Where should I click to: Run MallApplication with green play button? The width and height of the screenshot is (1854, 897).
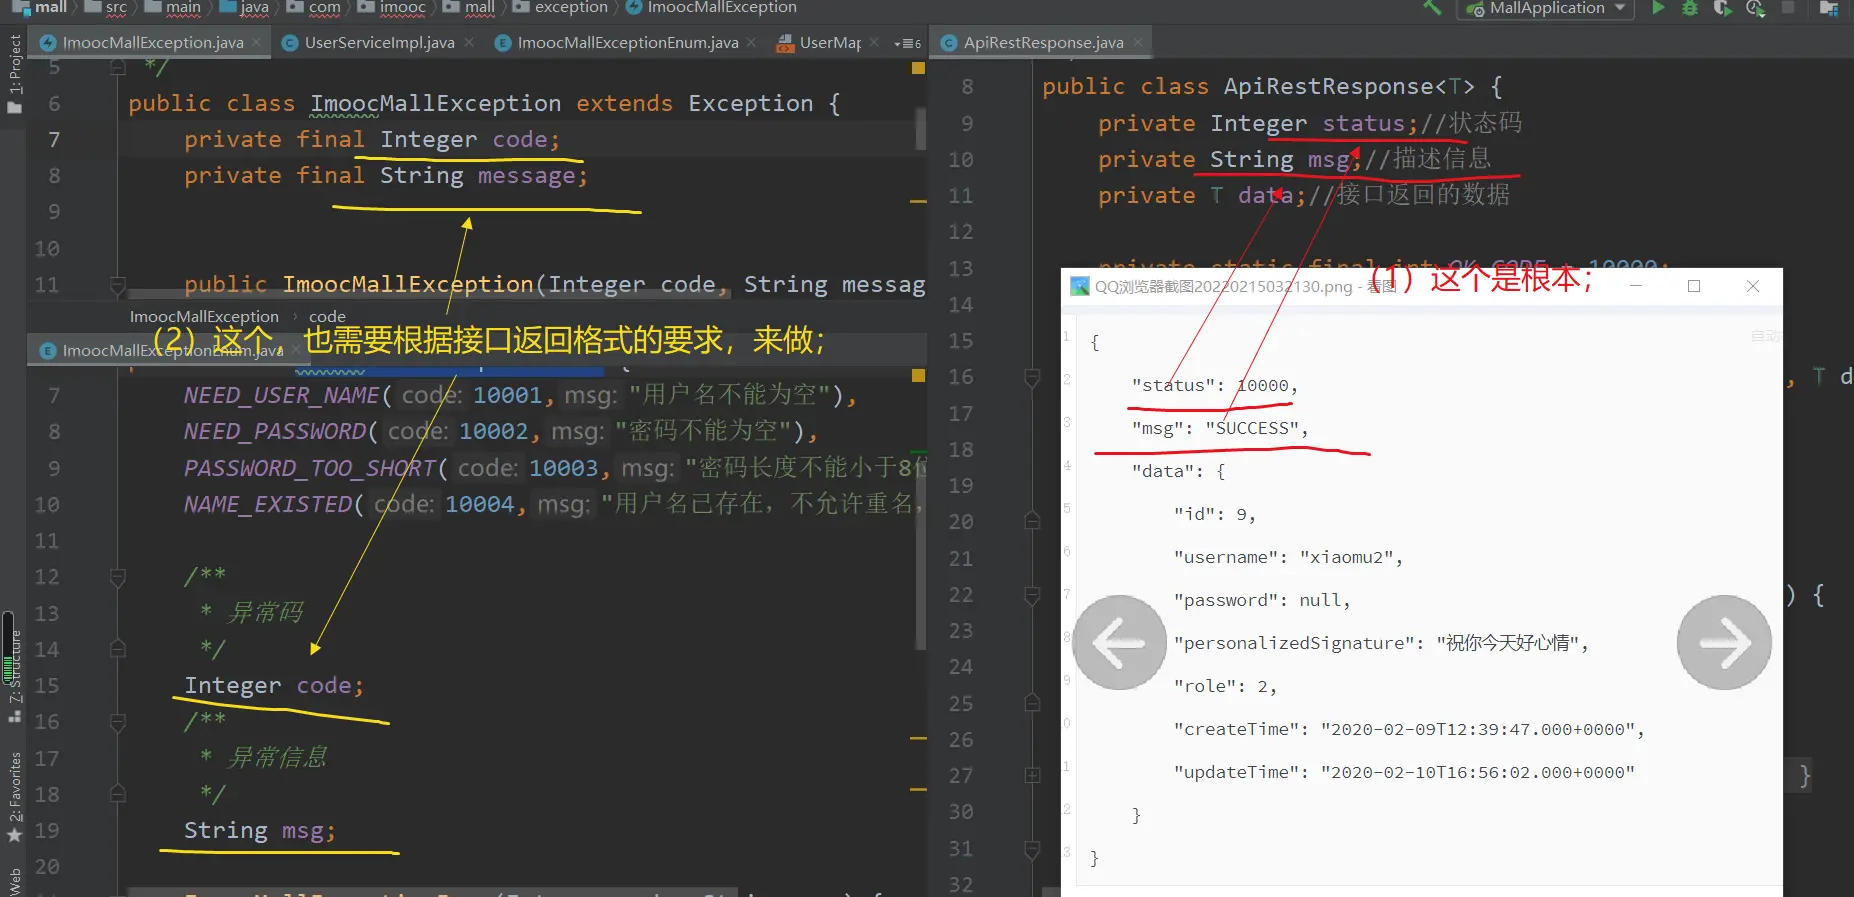click(1659, 8)
